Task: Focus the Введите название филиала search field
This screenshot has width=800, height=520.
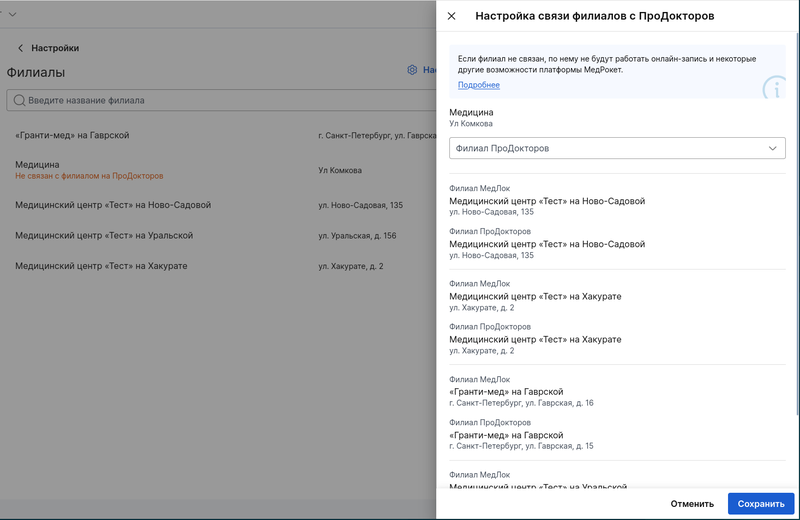Action: pos(221,100)
